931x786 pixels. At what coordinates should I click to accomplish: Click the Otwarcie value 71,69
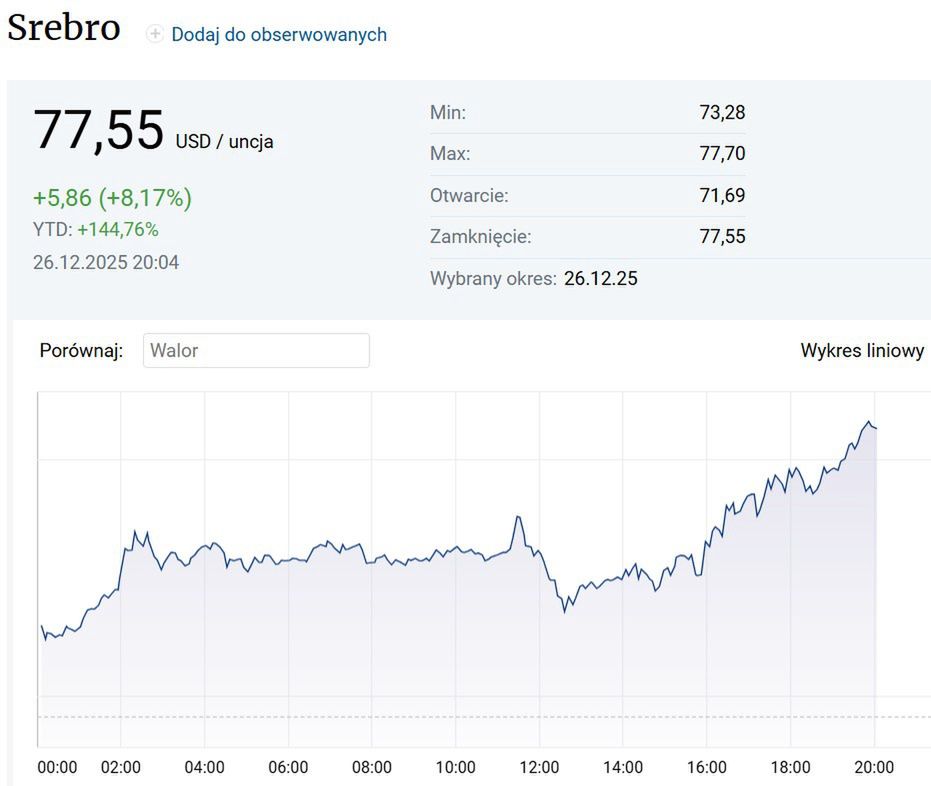tap(722, 195)
